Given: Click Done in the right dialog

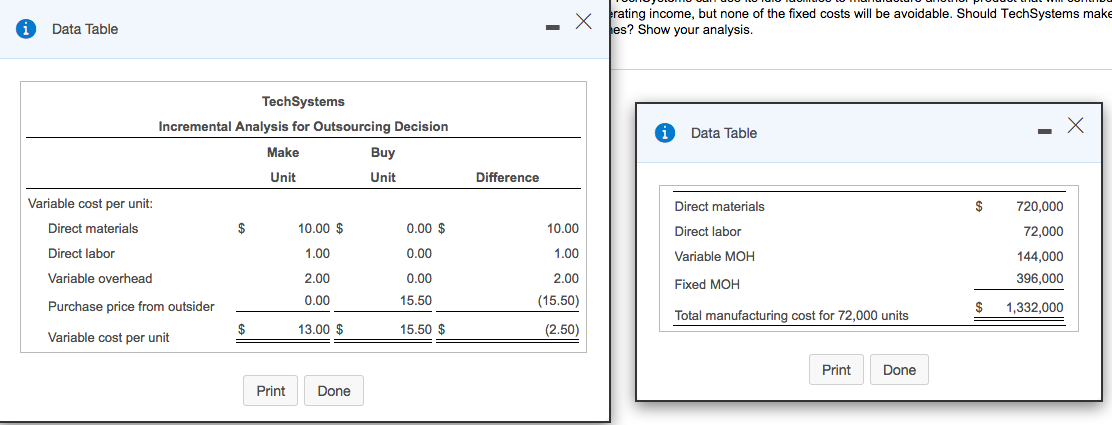Looking at the screenshot, I should pyautogui.click(x=899, y=370).
